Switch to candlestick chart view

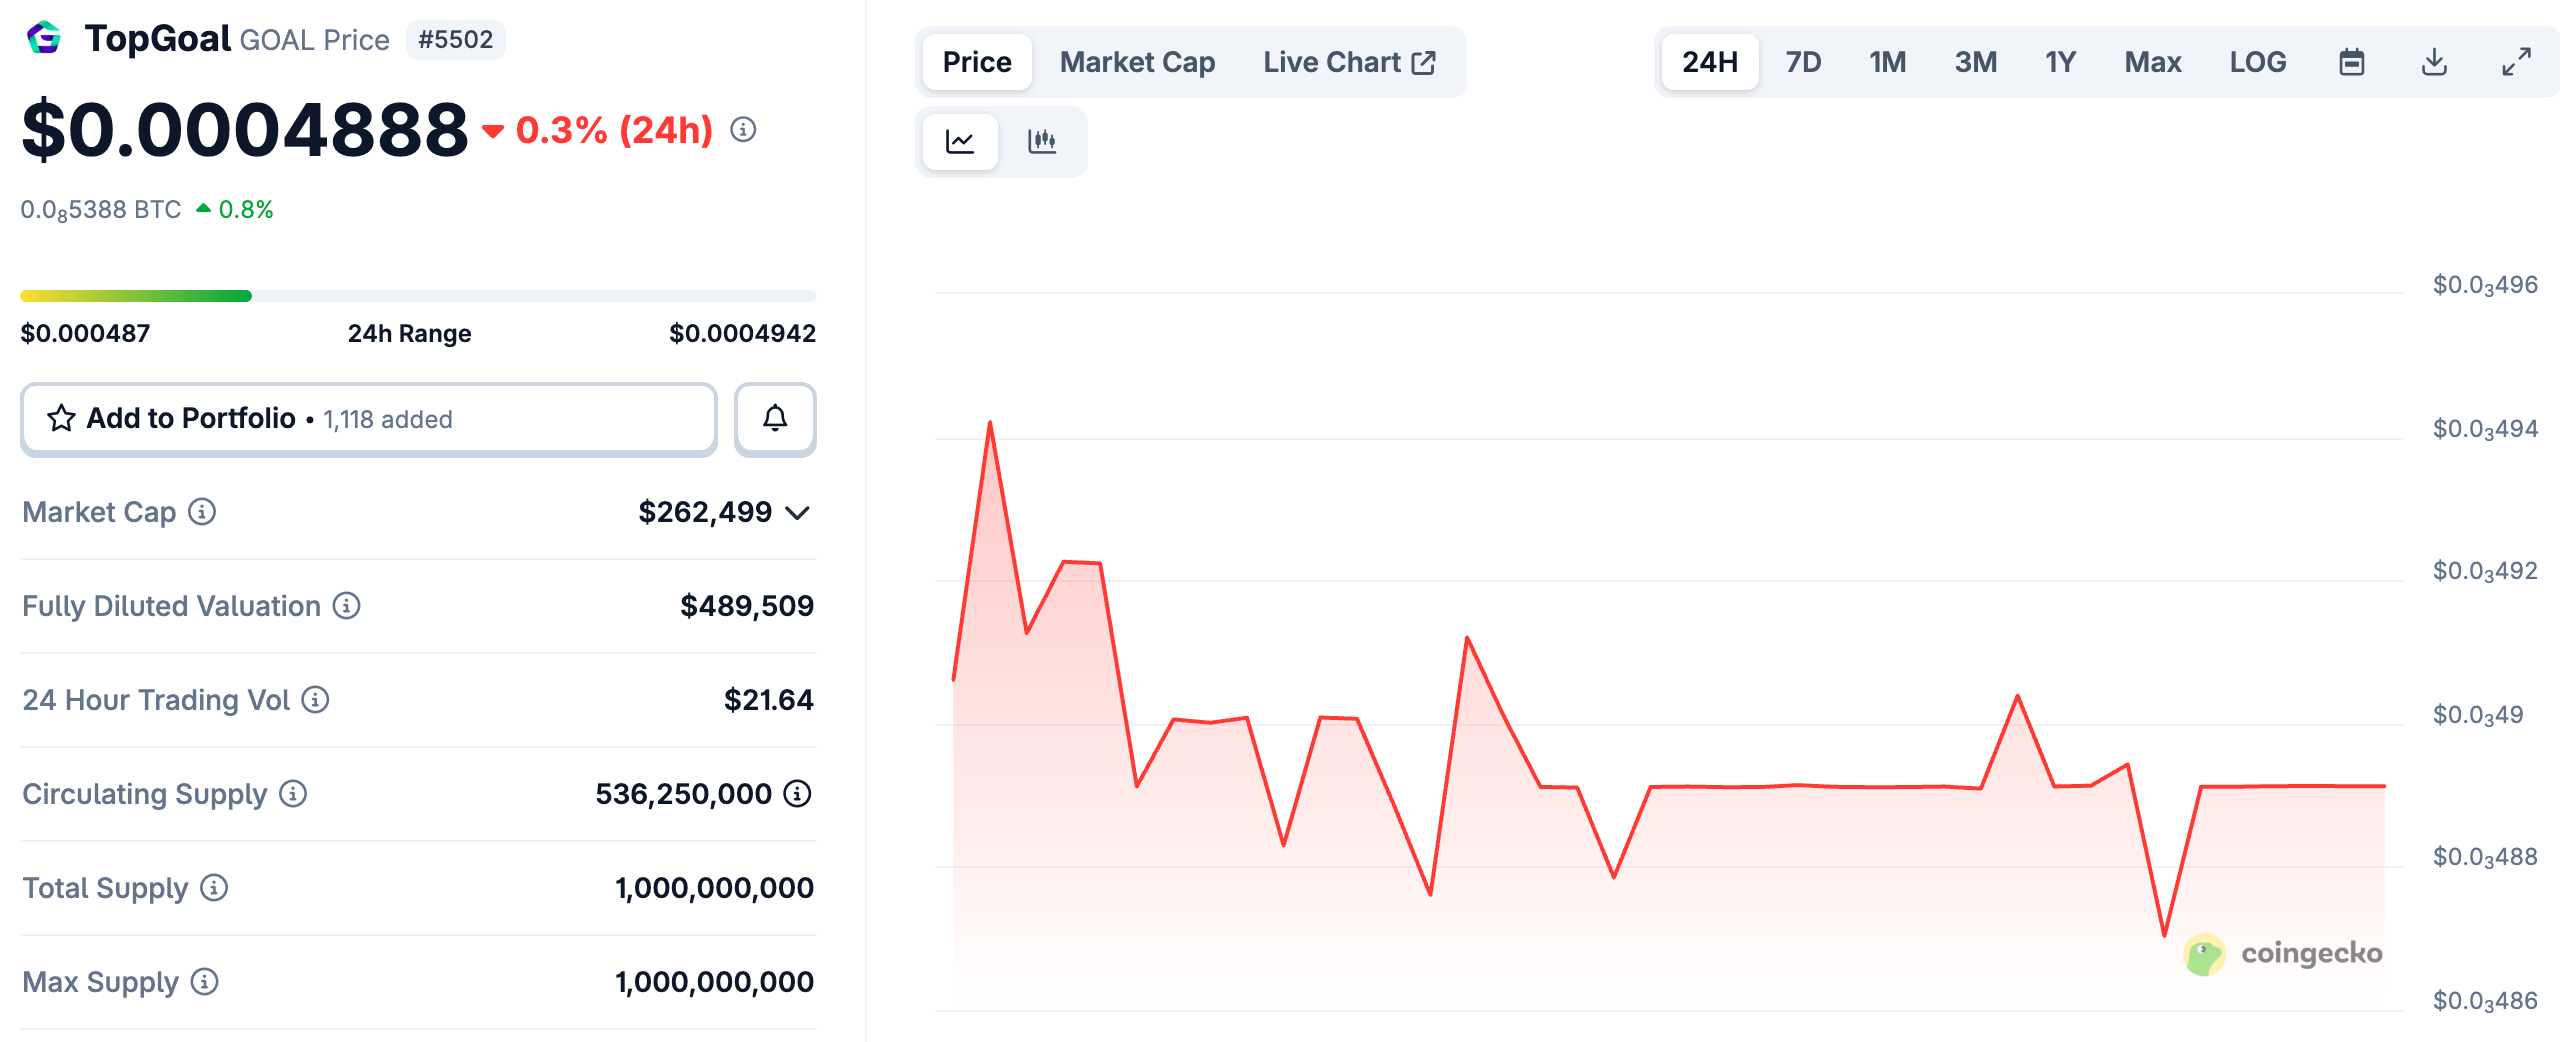coord(1042,142)
